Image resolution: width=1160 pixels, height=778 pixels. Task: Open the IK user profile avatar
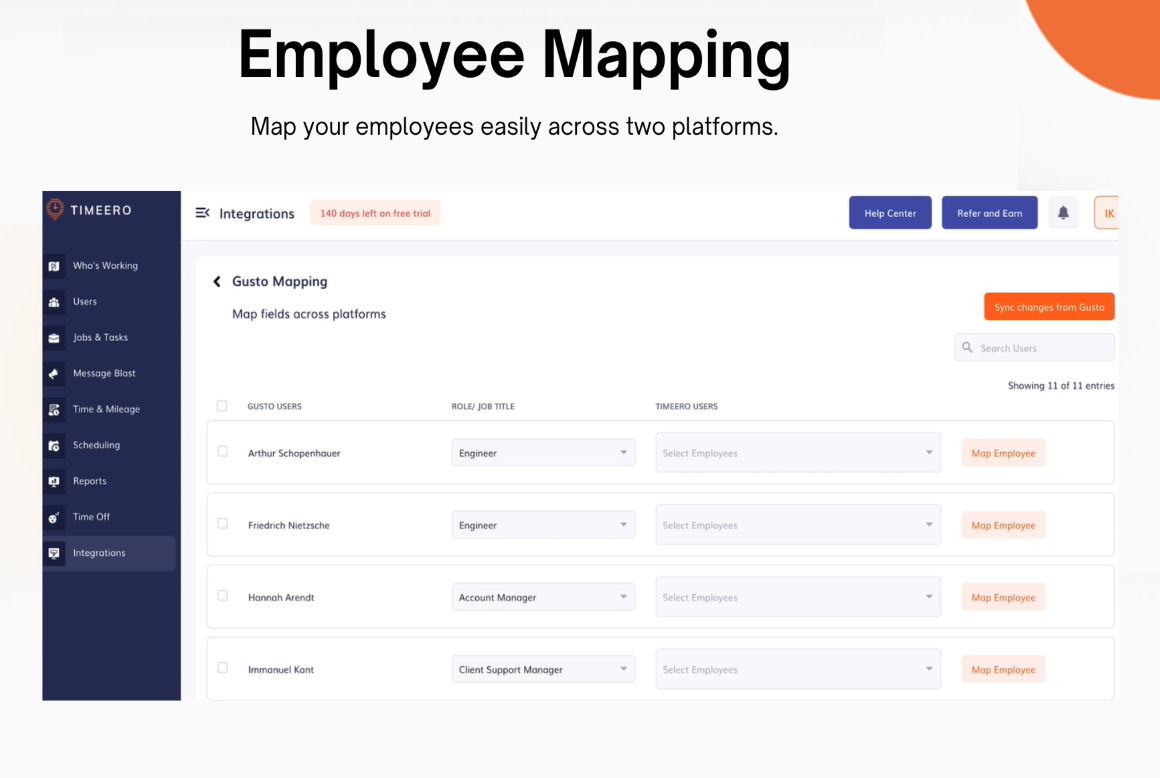coord(1107,213)
